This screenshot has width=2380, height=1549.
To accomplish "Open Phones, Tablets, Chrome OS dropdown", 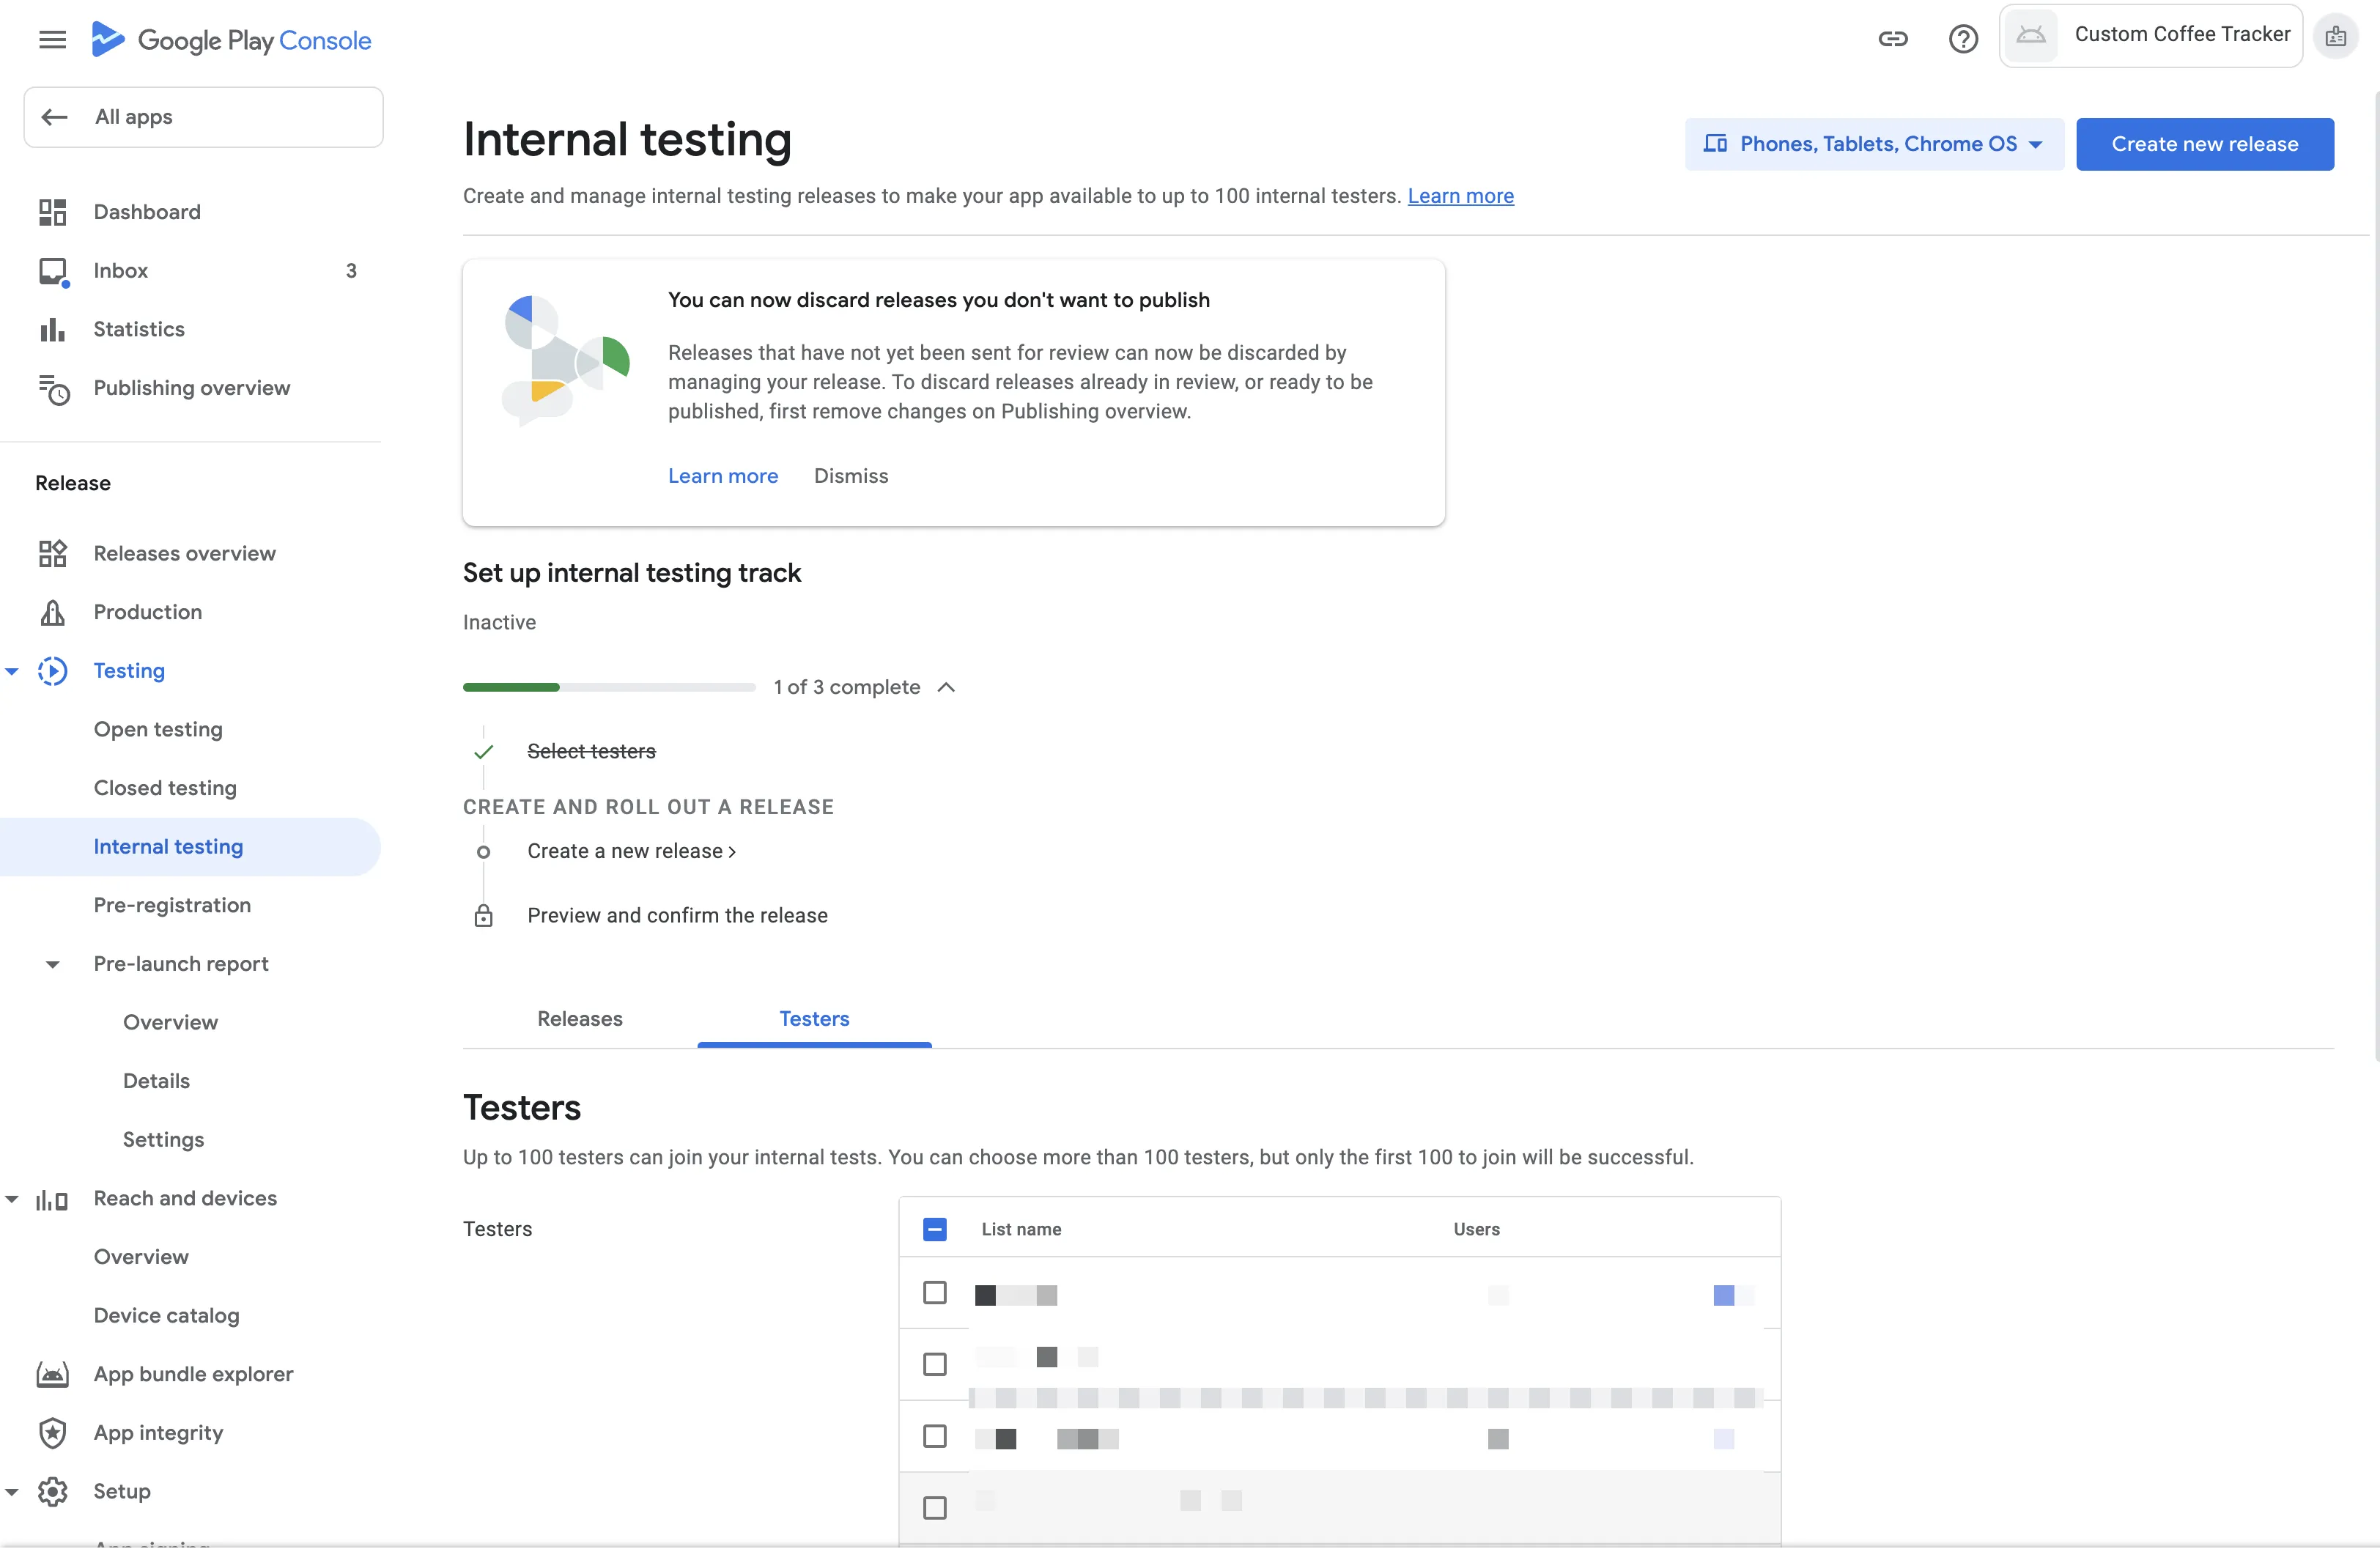I will (1873, 144).
